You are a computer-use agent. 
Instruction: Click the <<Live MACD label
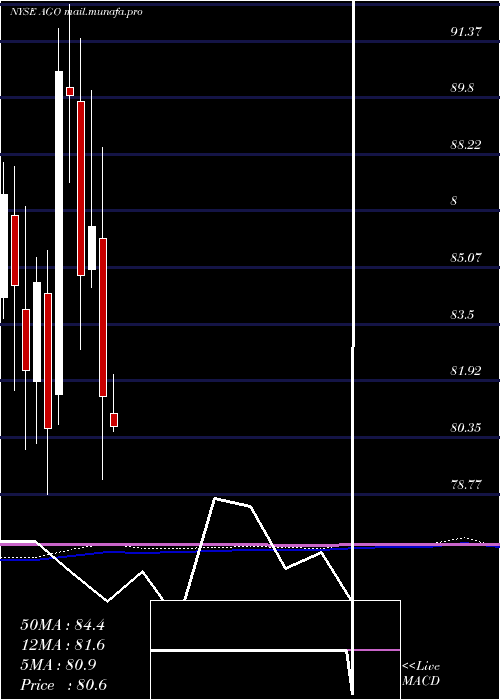click(x=421, y=674)
